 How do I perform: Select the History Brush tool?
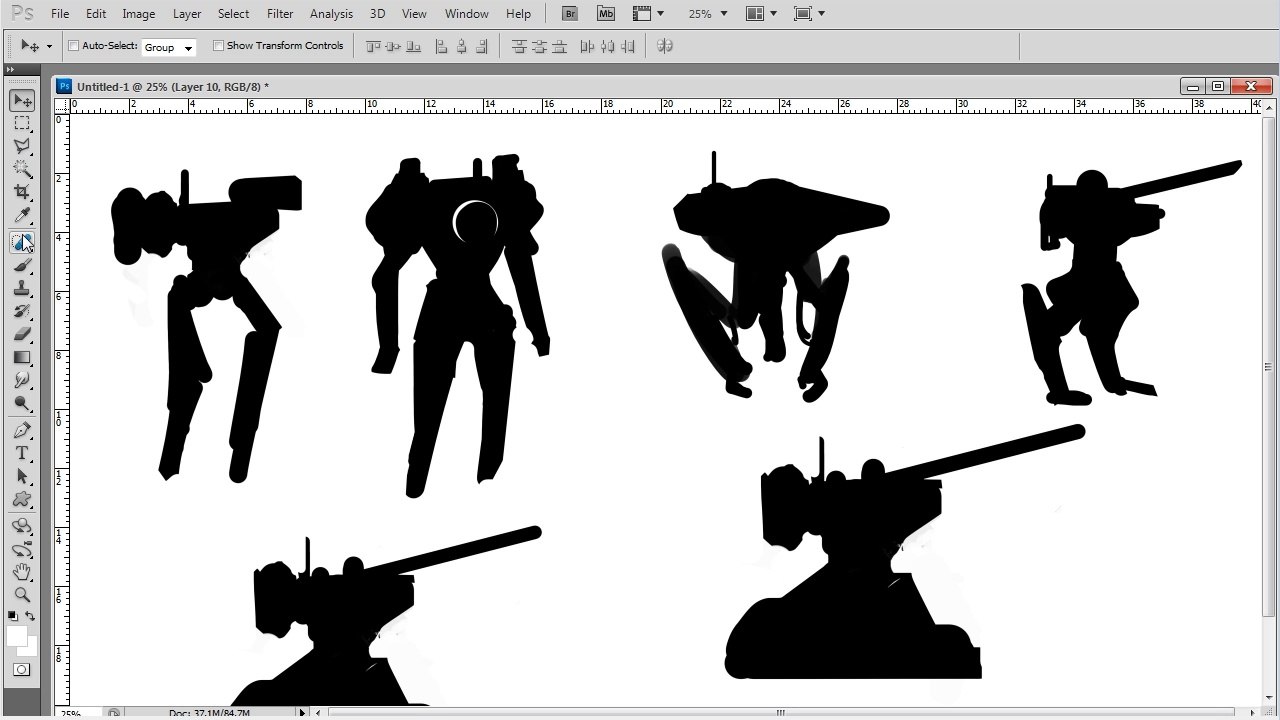(x=22, y=311)
